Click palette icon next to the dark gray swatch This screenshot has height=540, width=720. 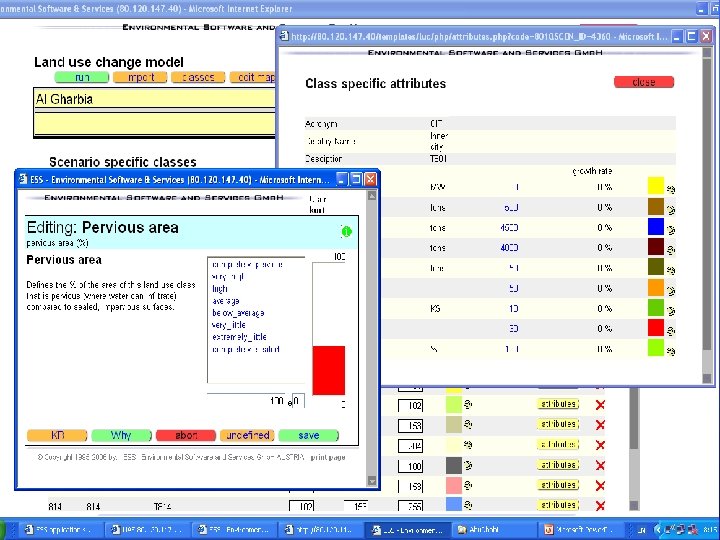point(467,465)
